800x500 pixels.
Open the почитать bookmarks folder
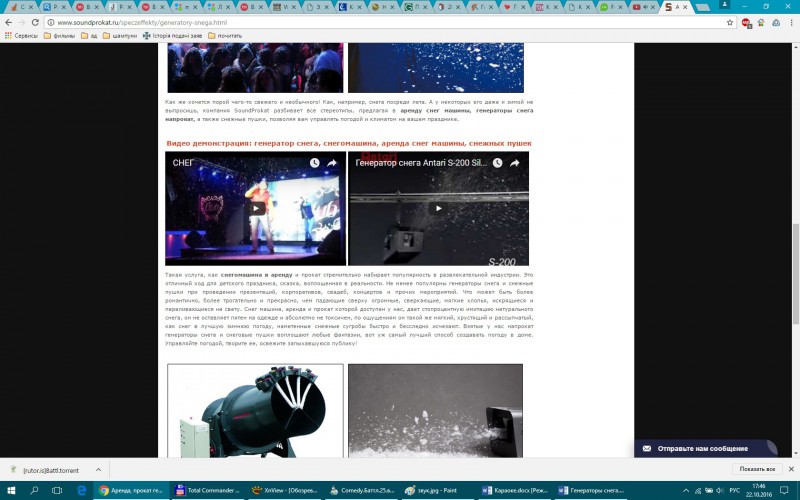tap(225, 36)
